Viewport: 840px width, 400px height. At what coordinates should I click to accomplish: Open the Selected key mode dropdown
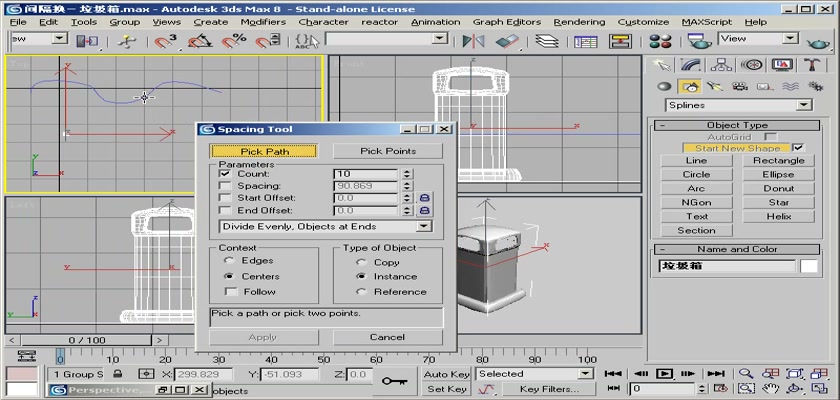point(535,374)
